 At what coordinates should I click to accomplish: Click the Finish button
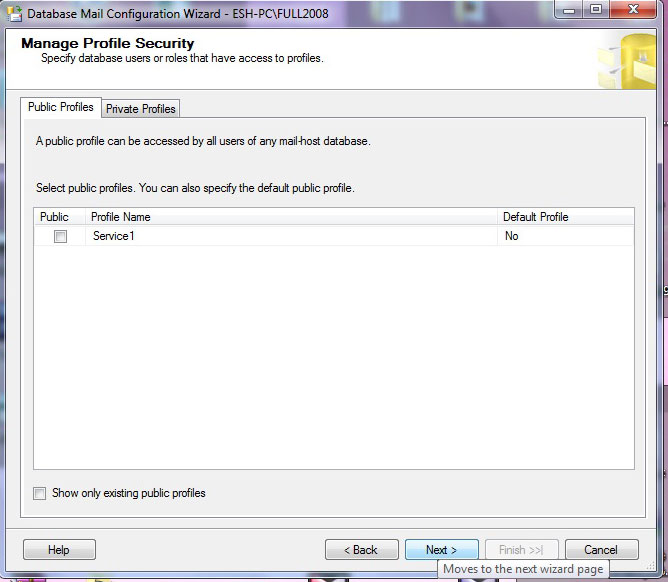click(x=521, y=549)
